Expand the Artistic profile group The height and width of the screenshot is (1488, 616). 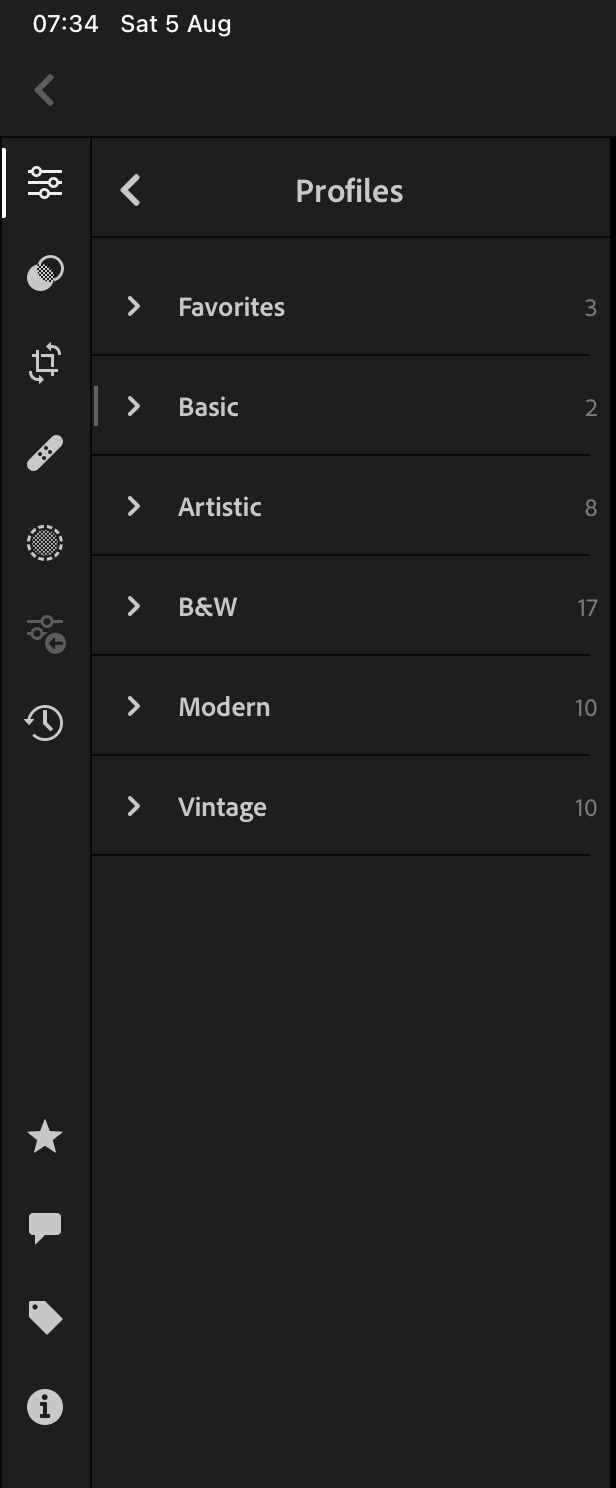(133, 506)
